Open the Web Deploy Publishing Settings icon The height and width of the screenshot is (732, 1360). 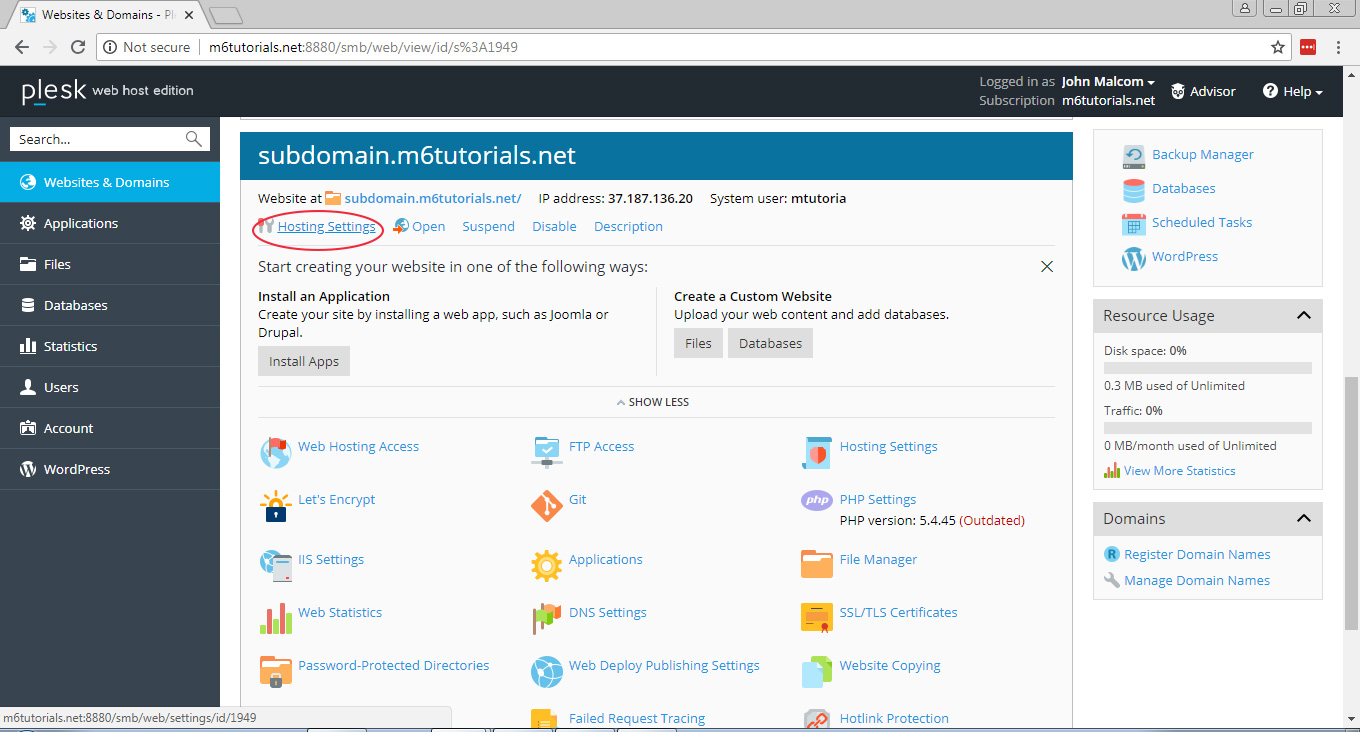pos(546,672)
